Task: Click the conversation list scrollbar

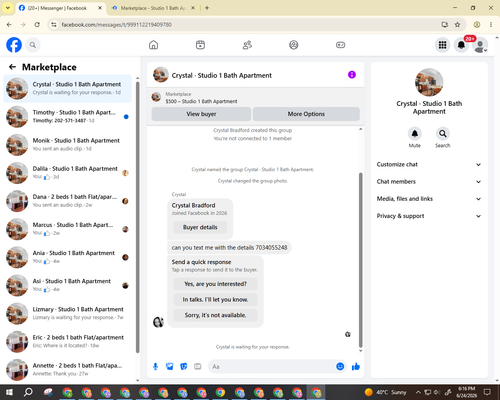Action: pyautogui.click(x=138, y=217)
